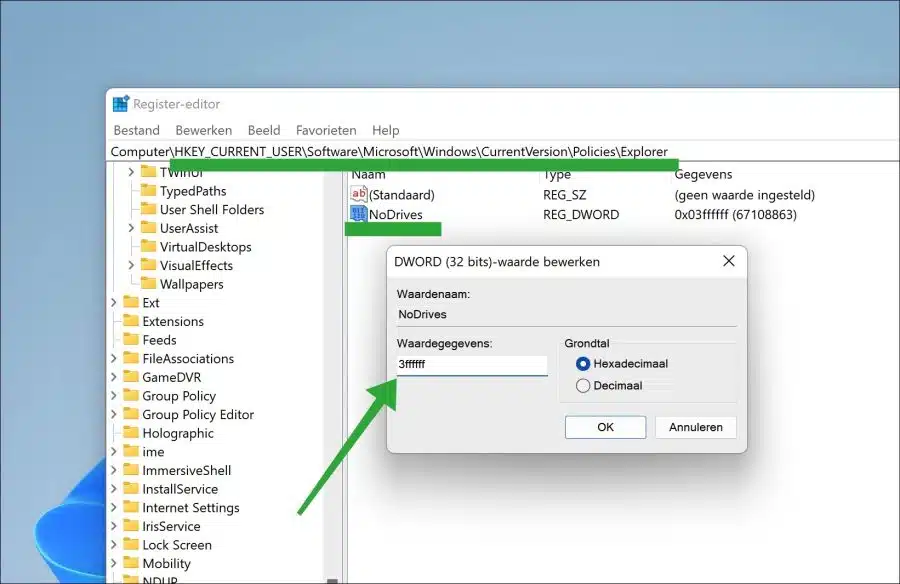Click the Register-editor app icon in title bar
Image resolution: width=900 pixels, height=584 pixels.
click(121, 104)
